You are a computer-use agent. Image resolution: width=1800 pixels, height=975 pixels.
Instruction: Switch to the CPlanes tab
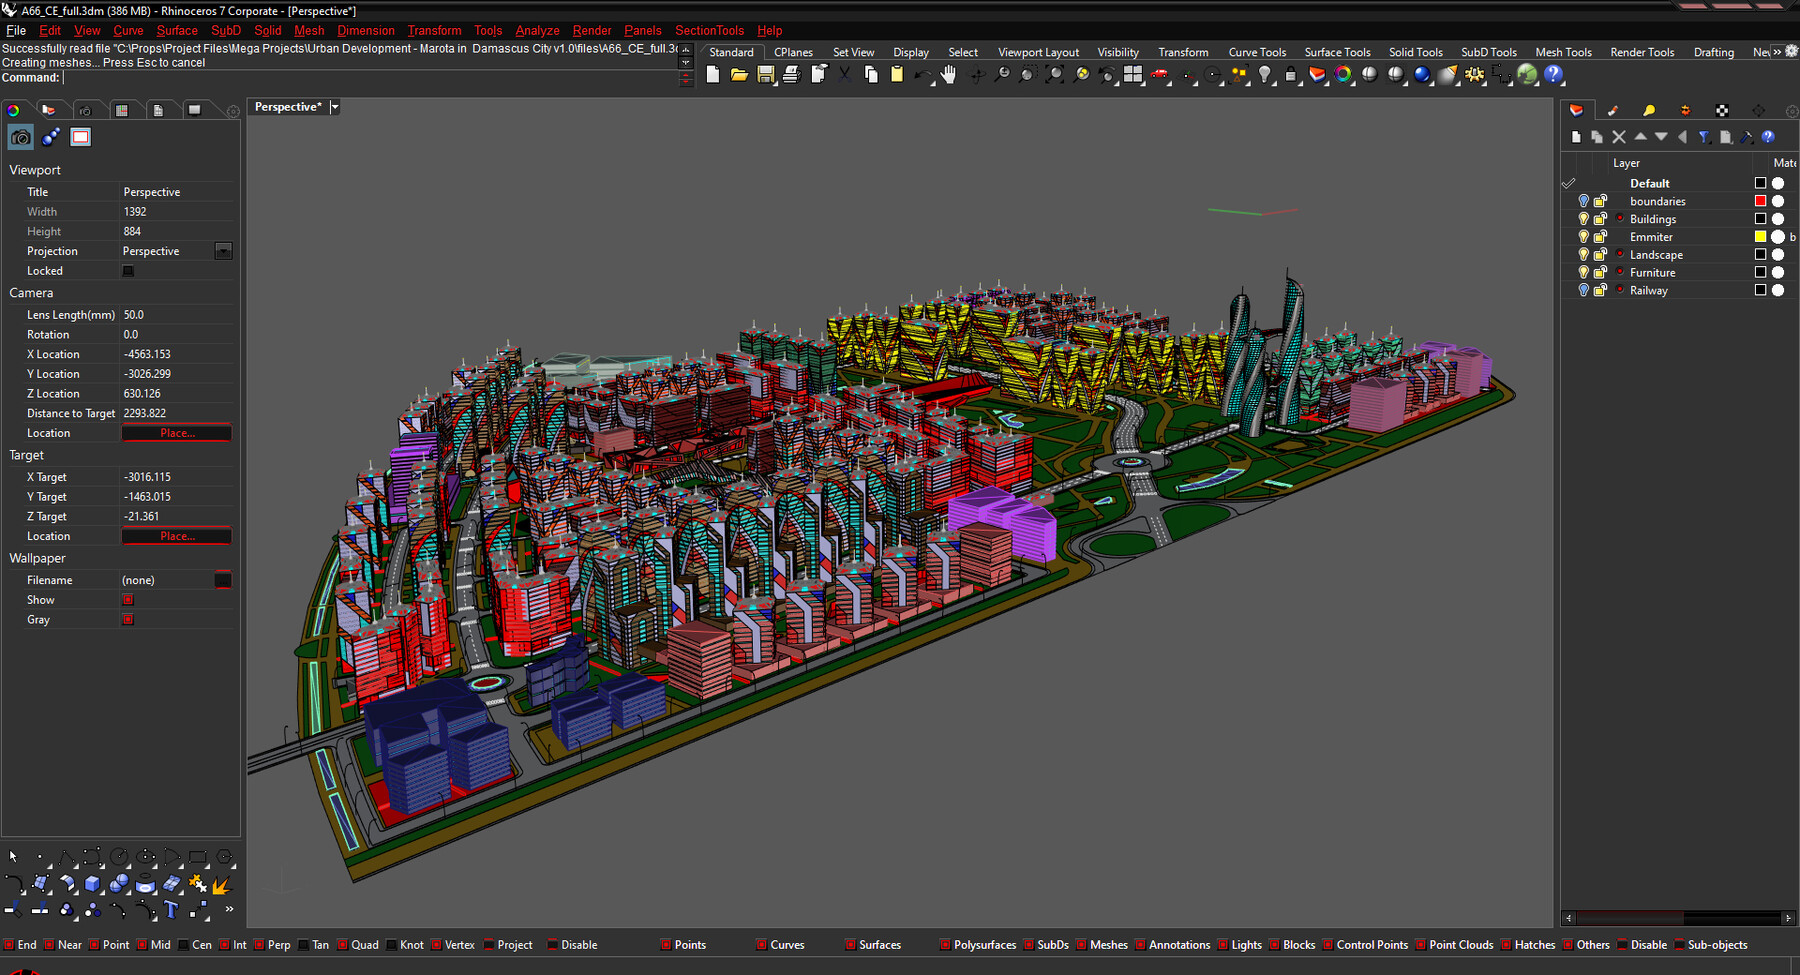tap(792, 52)
